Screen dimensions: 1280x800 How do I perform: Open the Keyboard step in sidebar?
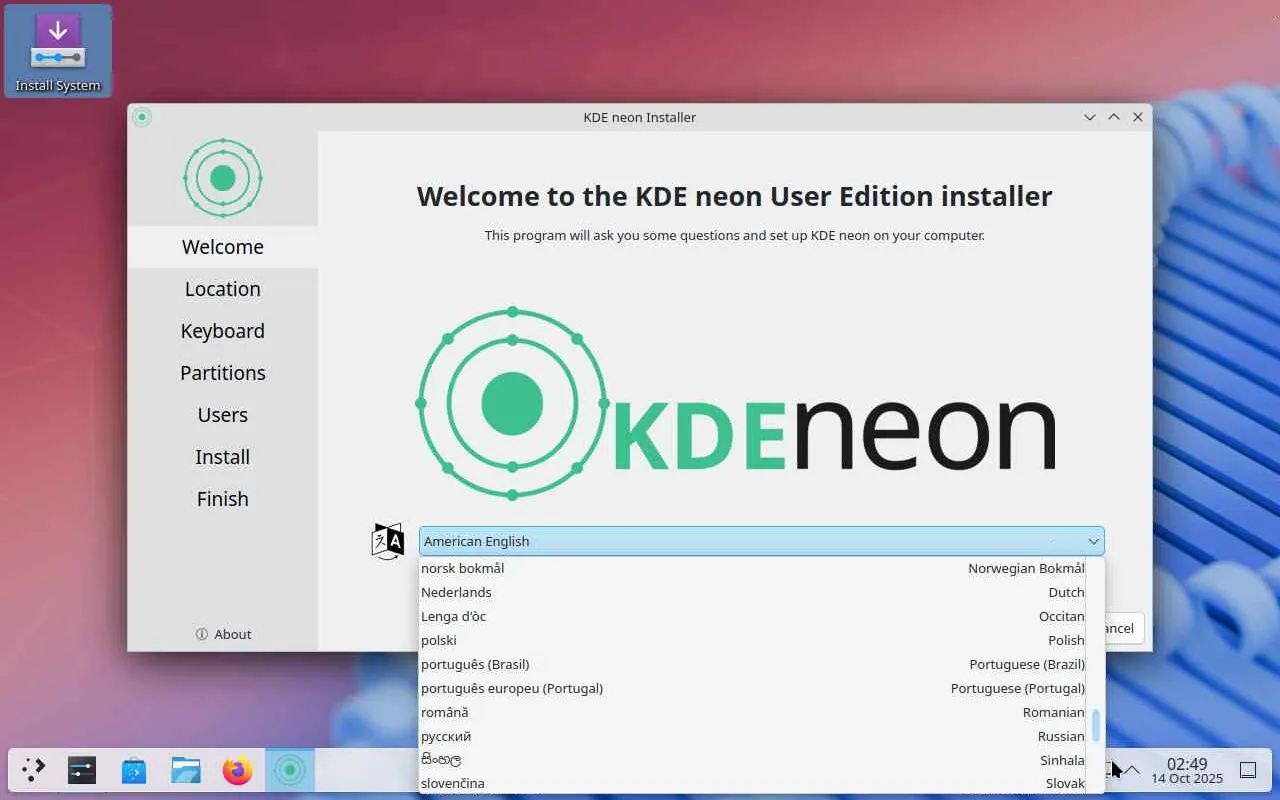coord(222,331)
